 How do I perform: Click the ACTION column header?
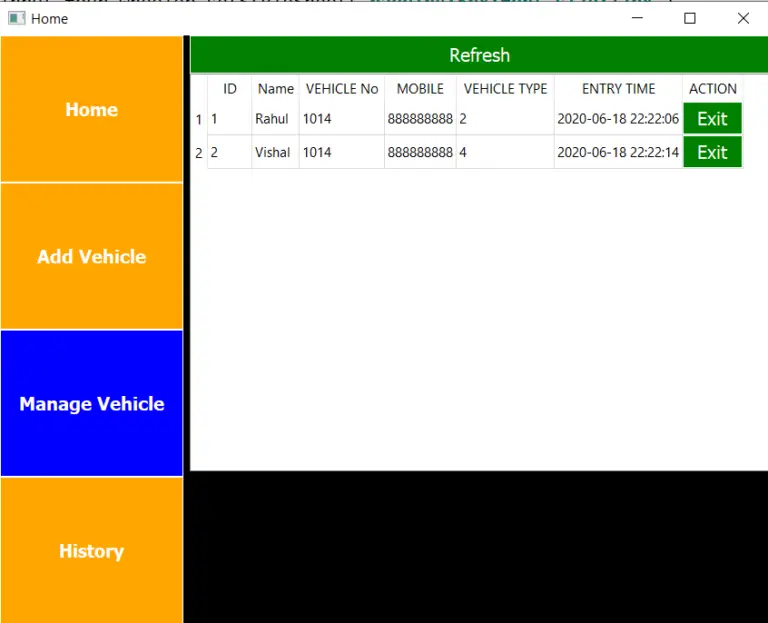click(x=713, y=89)
